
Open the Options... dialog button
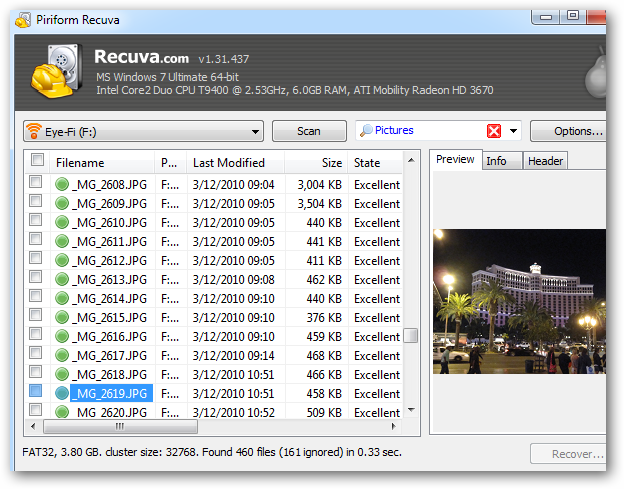[570, 131]
